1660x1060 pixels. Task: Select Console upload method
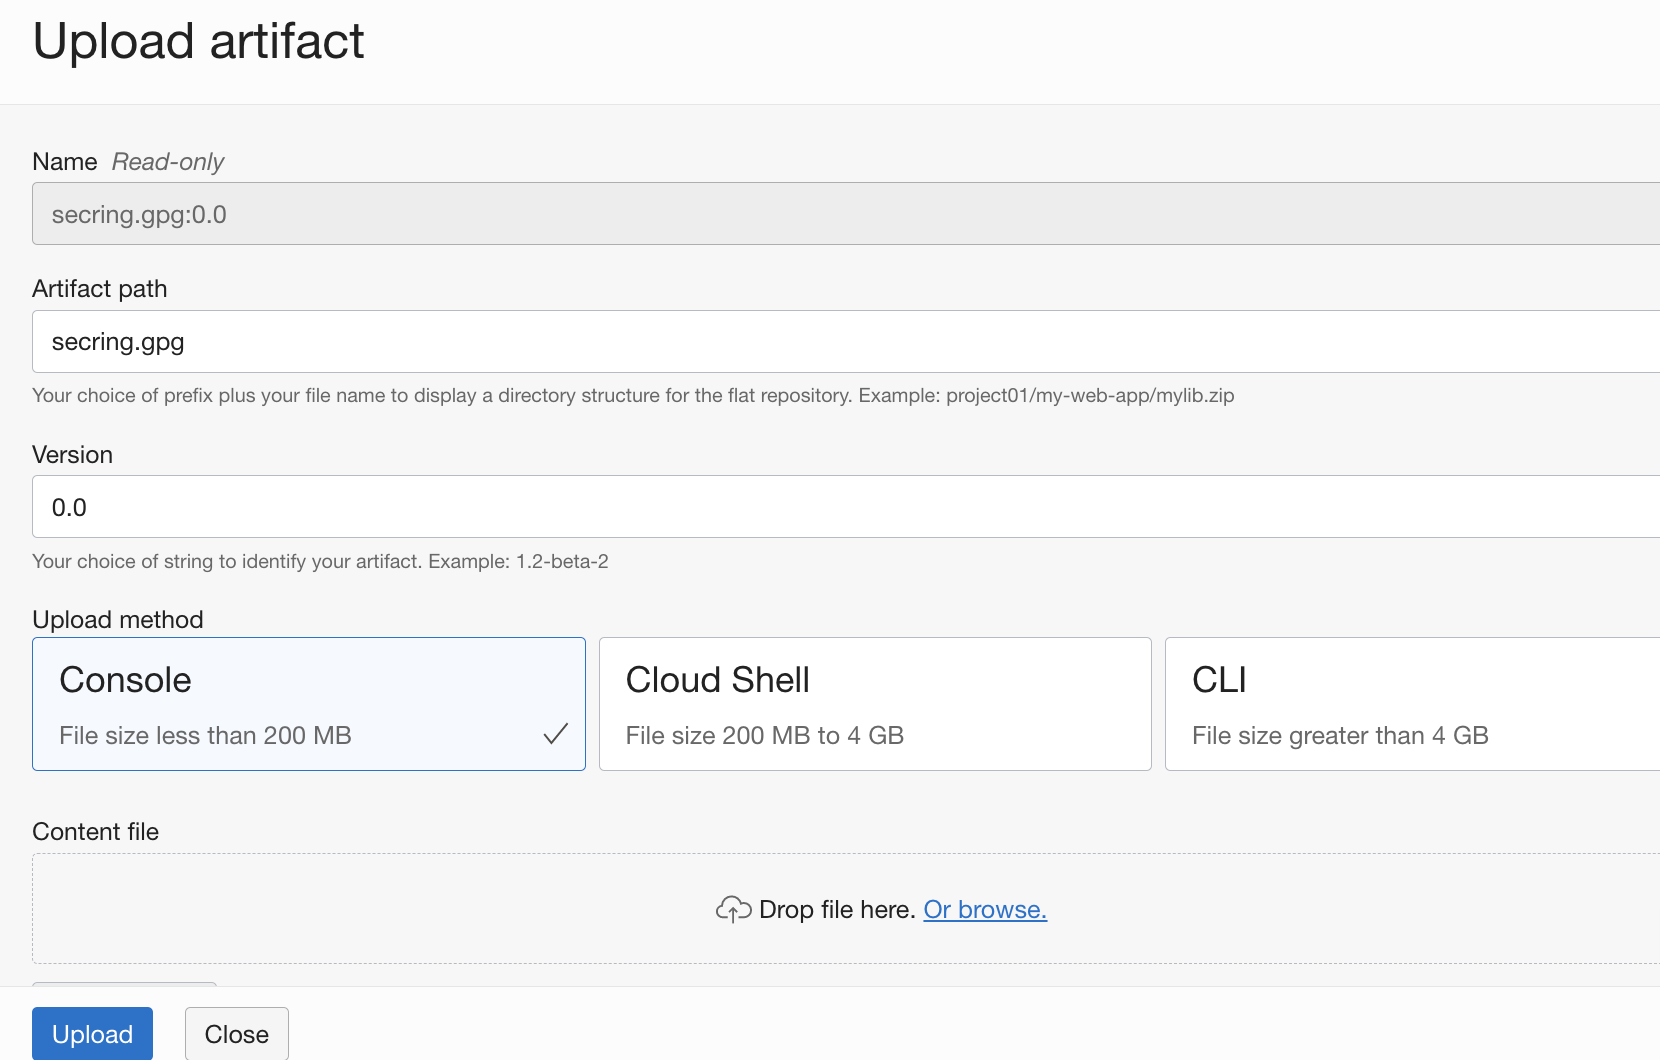[308, 704]
